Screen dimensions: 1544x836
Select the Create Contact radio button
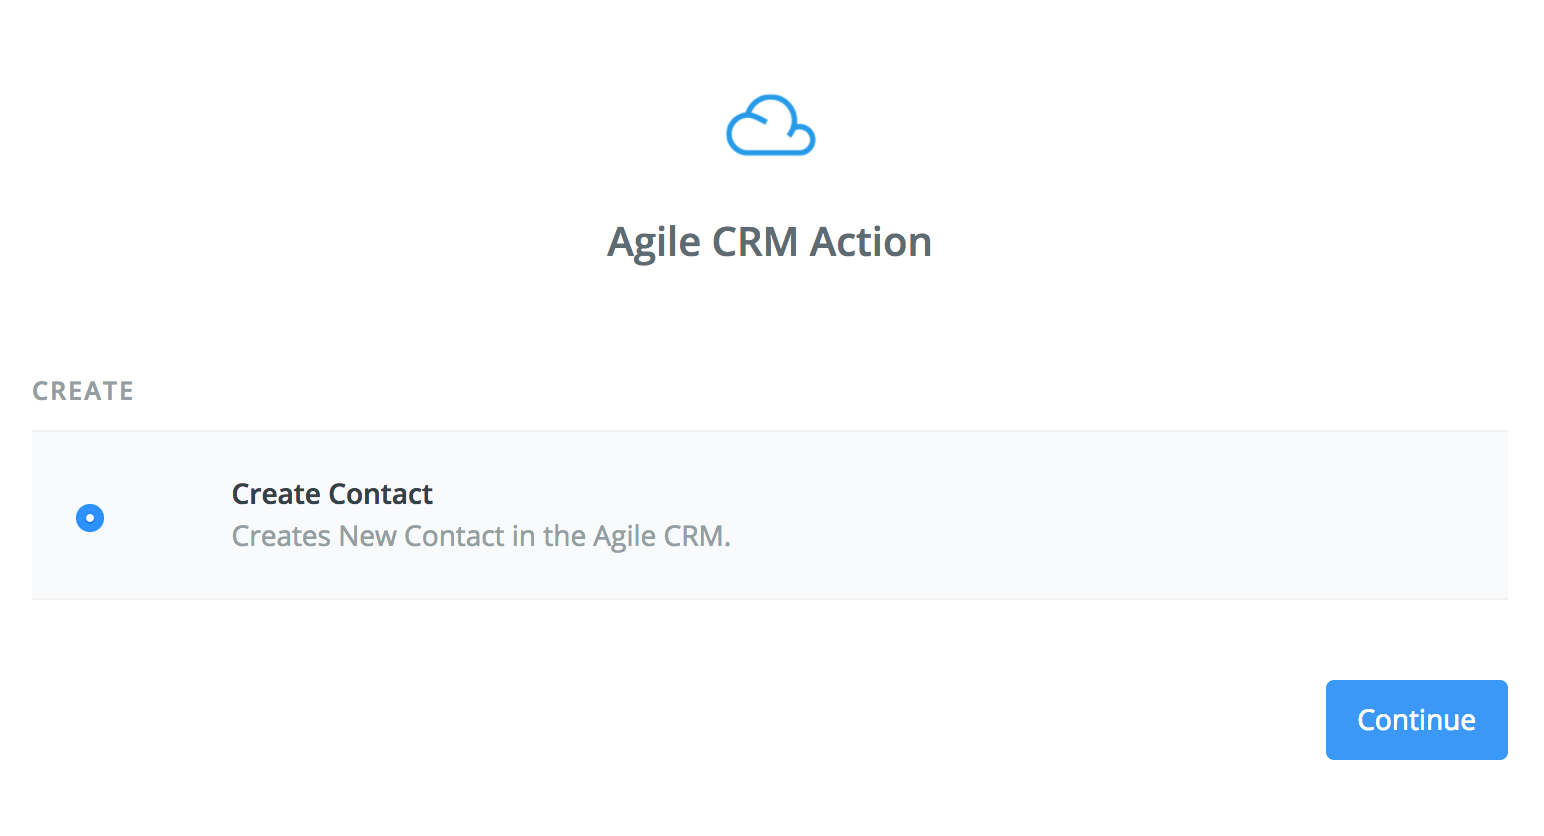pyautogui.click(x=90, y=518)
